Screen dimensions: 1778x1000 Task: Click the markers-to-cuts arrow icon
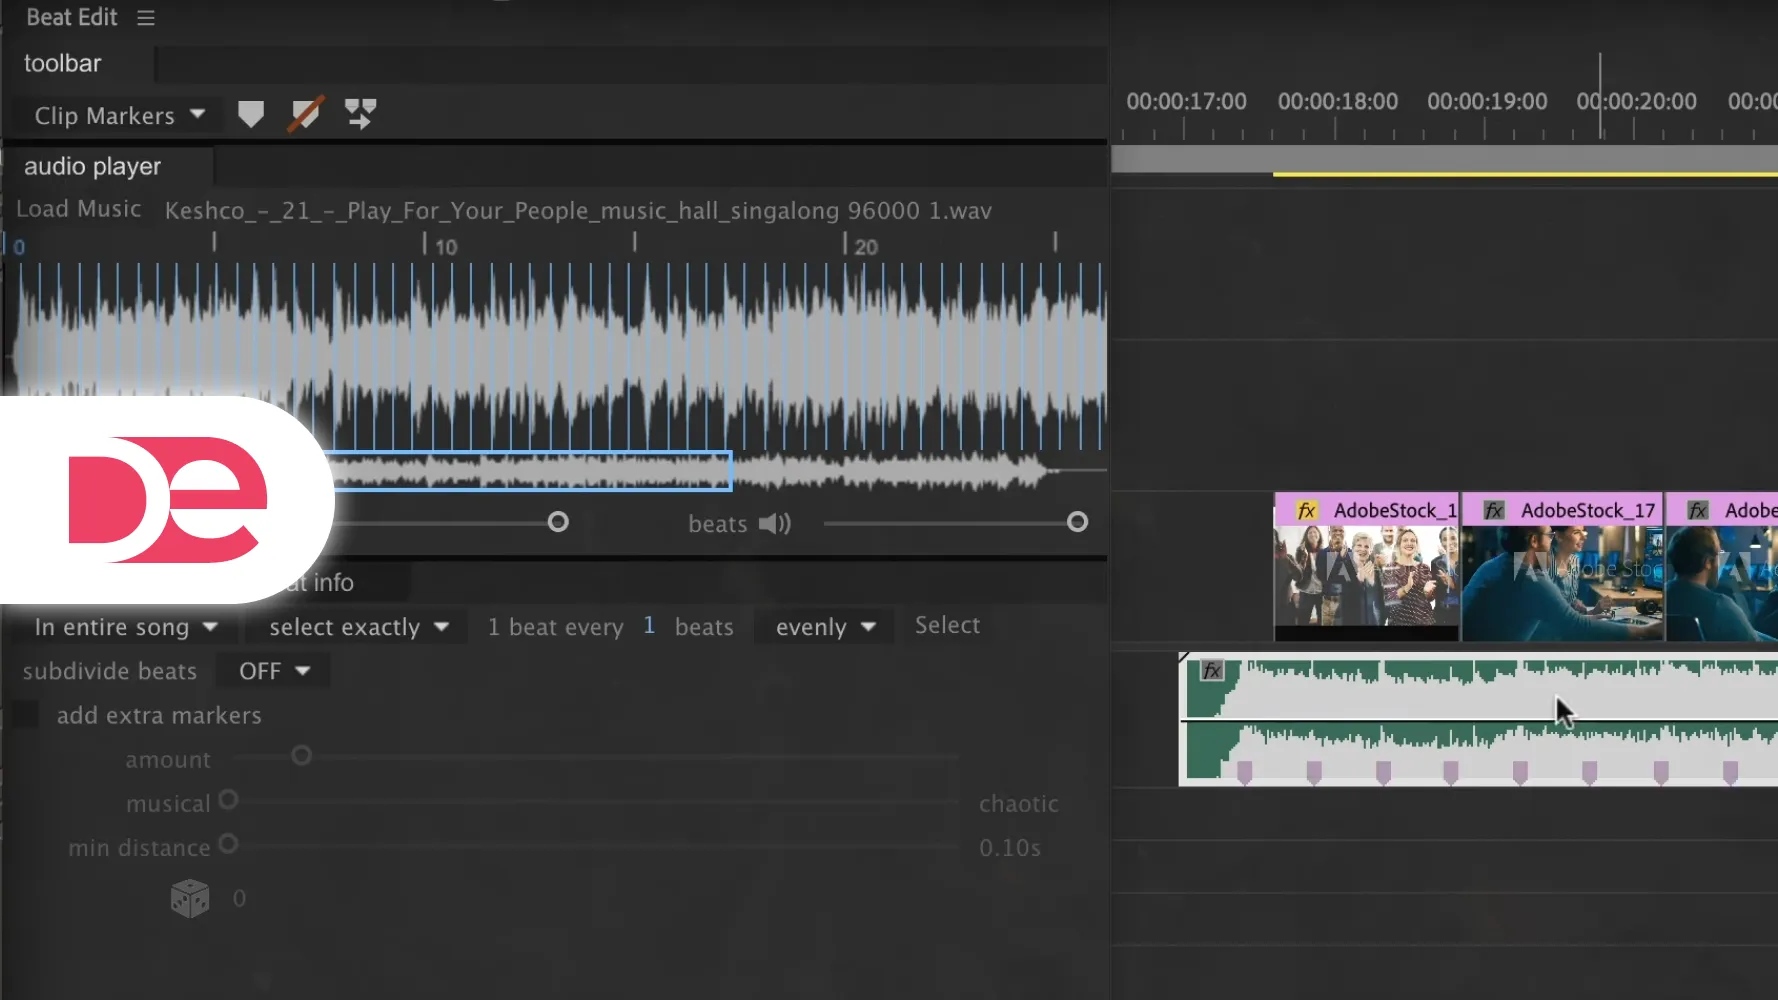(360, 114)
